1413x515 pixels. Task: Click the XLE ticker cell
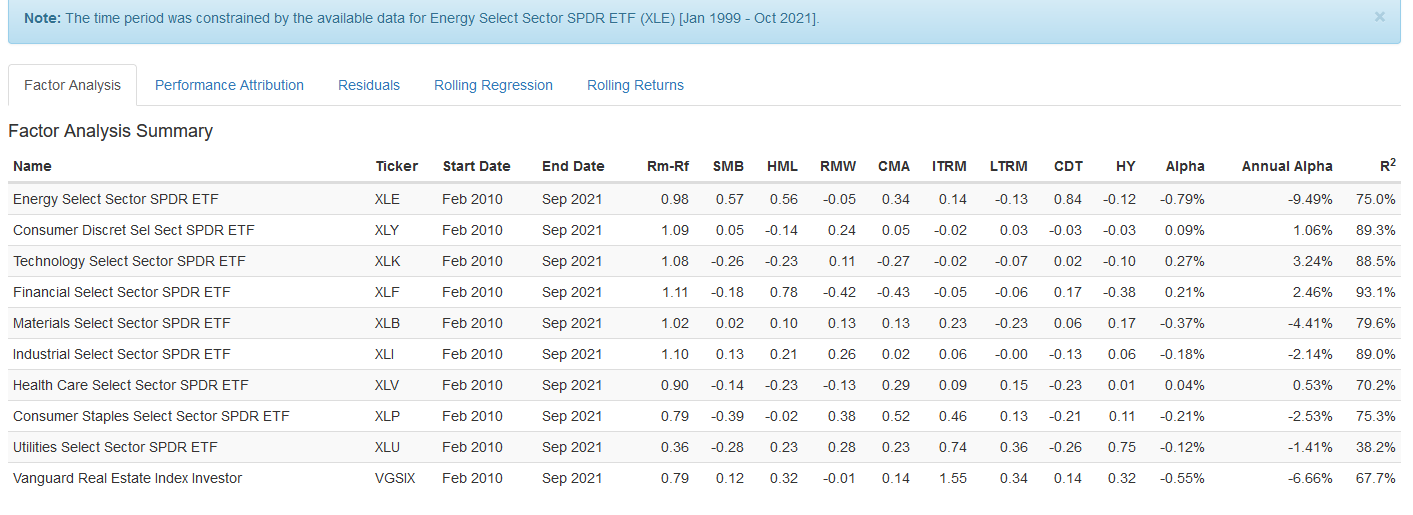pos(387,199)
